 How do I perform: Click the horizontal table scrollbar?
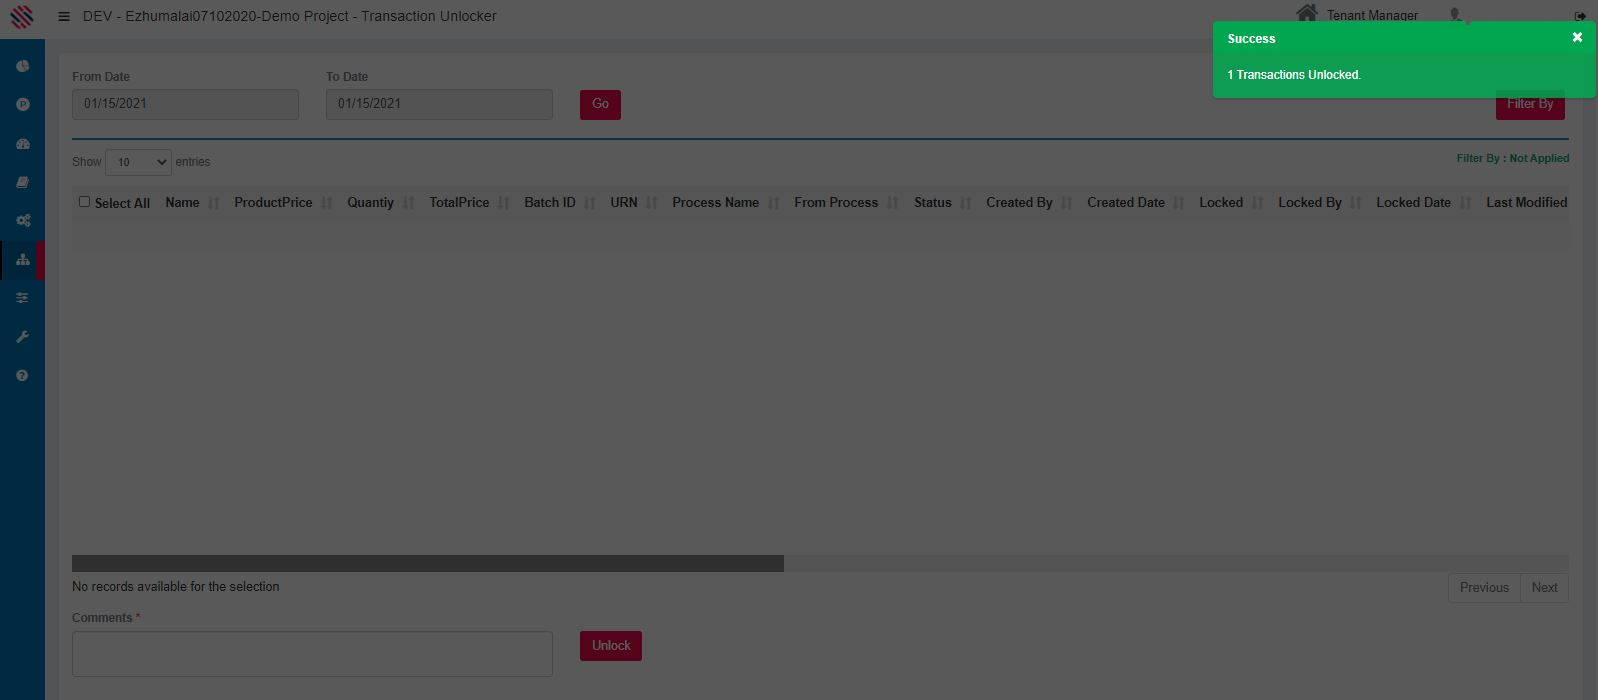pos(428,564)
